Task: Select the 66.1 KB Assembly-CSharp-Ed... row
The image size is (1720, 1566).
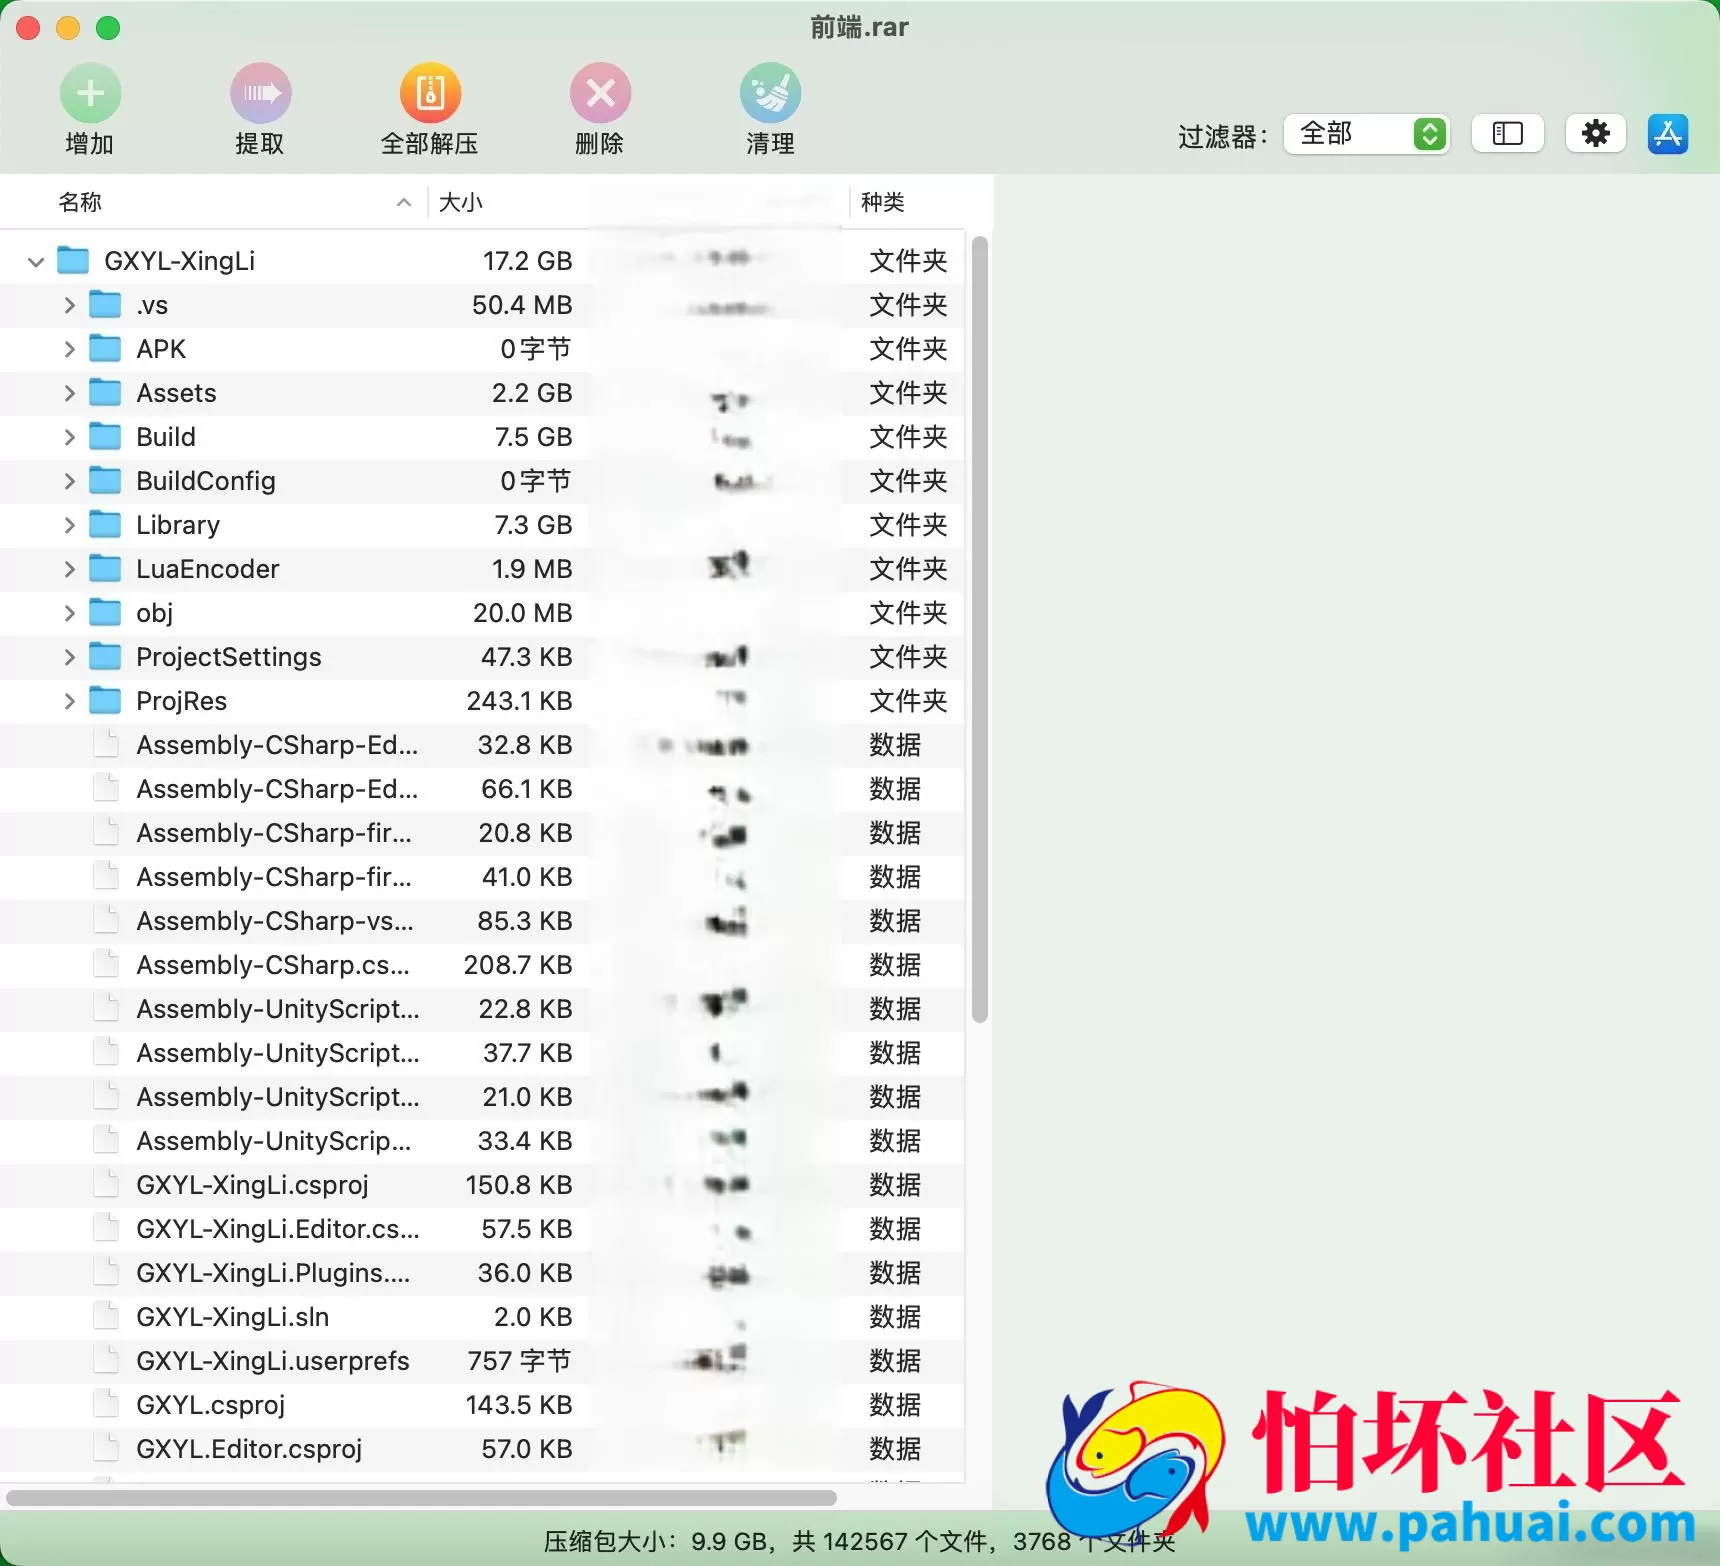Action: [x=482, y=789]
